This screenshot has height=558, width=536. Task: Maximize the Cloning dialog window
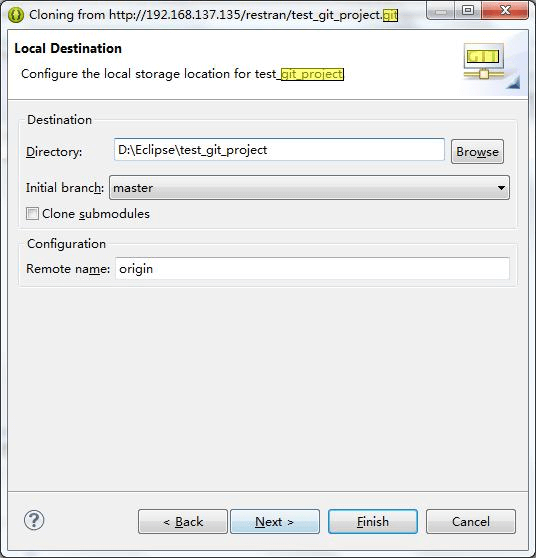468,11
